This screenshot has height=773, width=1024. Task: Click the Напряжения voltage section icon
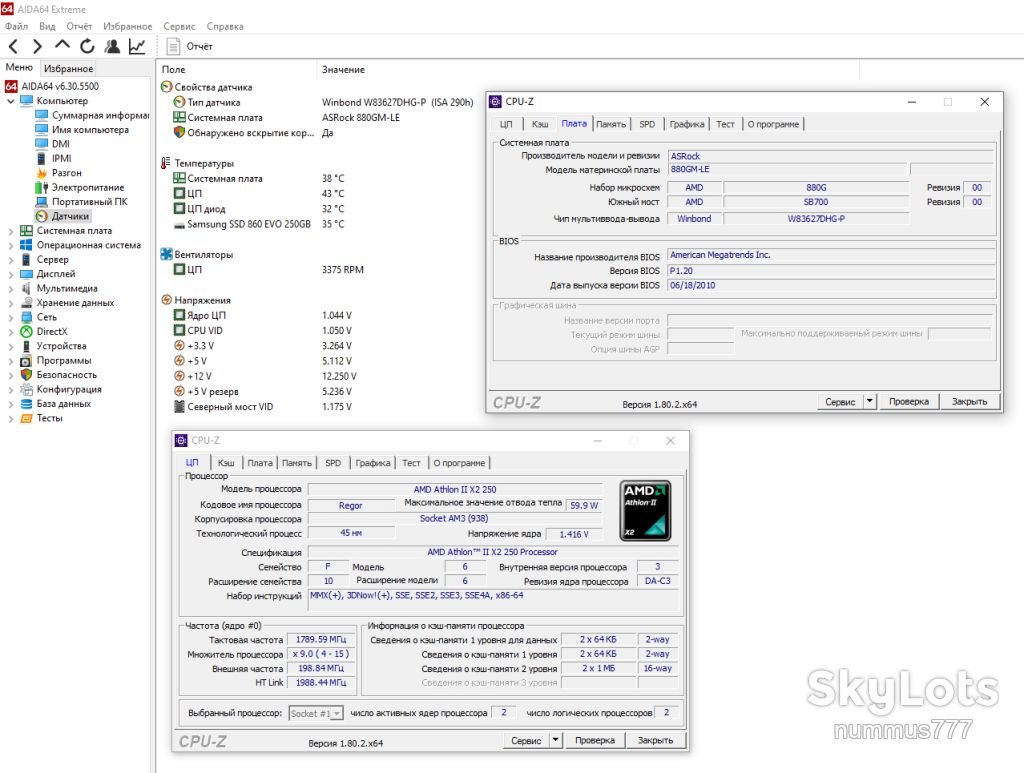tap(167, 300)
